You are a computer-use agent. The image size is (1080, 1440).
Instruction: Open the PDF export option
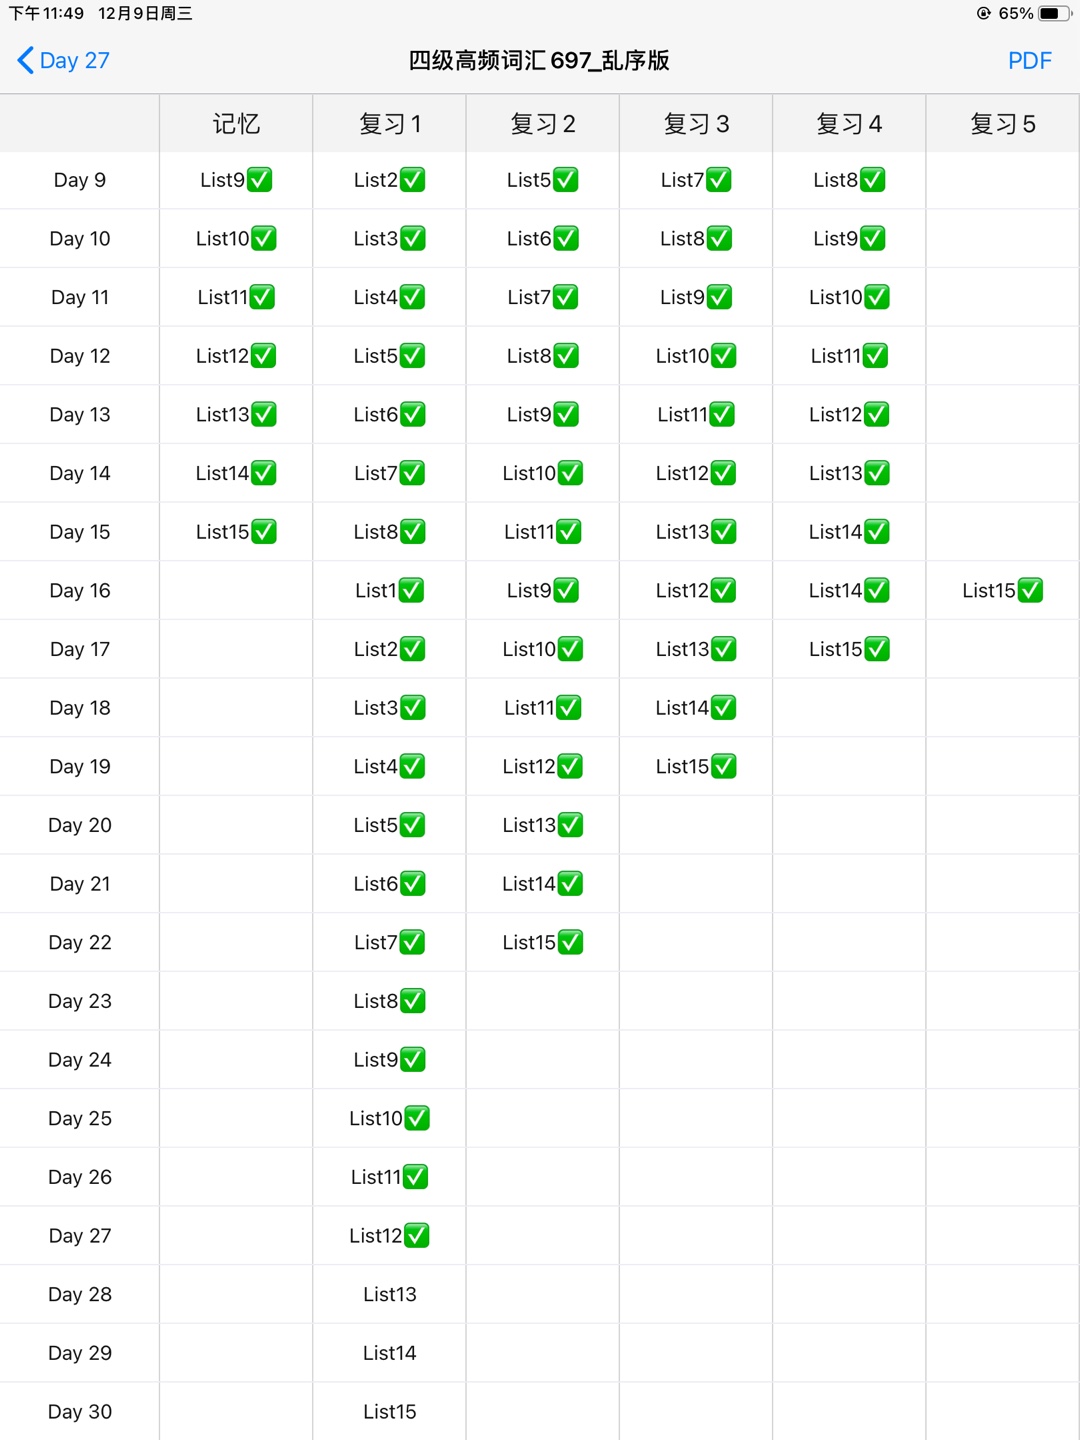click(1029, 61)
